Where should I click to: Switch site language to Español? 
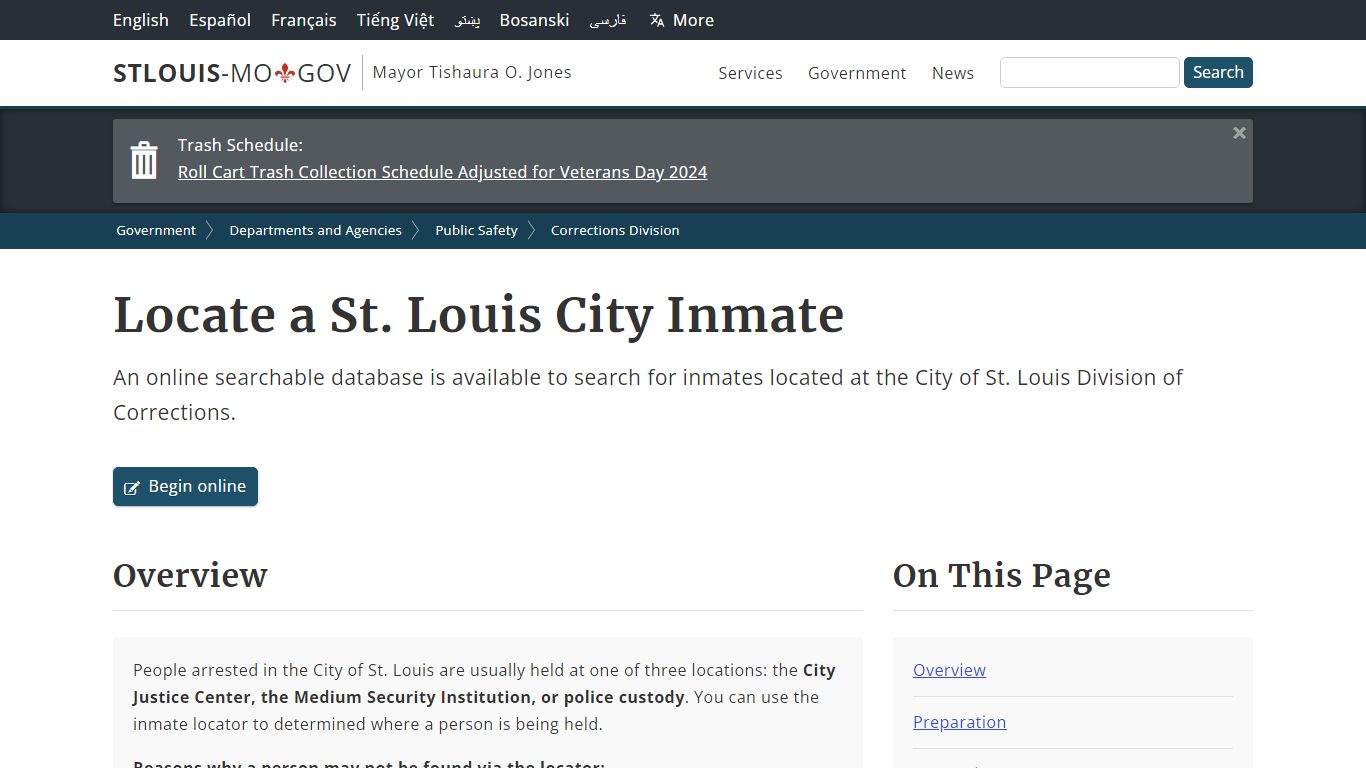click(220, 20)
